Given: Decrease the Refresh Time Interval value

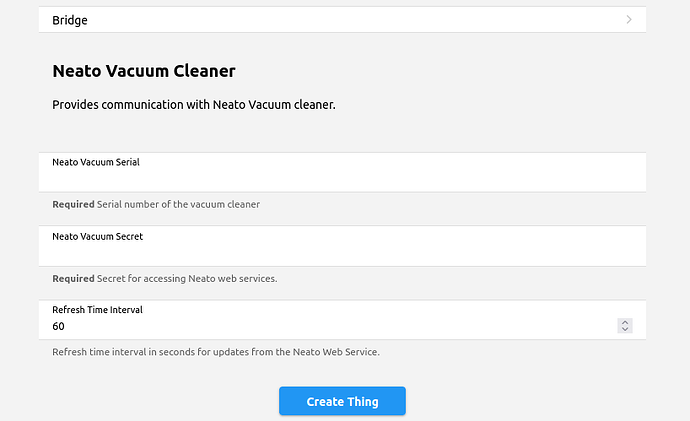Looking at the screenshot, I should click(625, 329).
